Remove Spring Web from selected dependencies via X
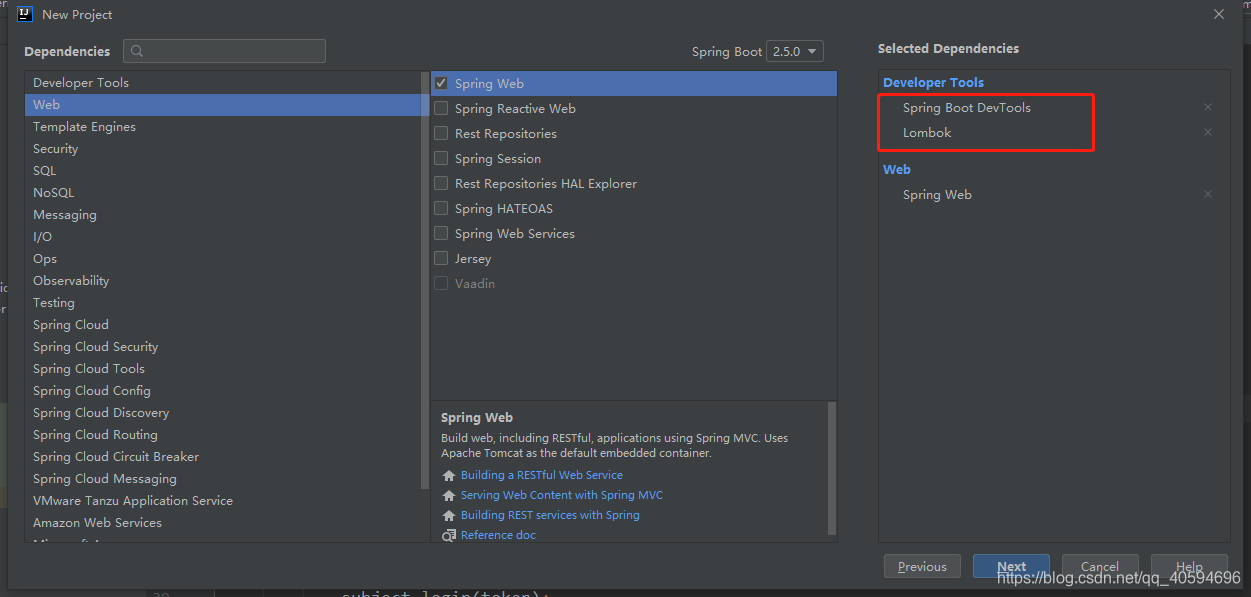 (x=1208, y=194)
